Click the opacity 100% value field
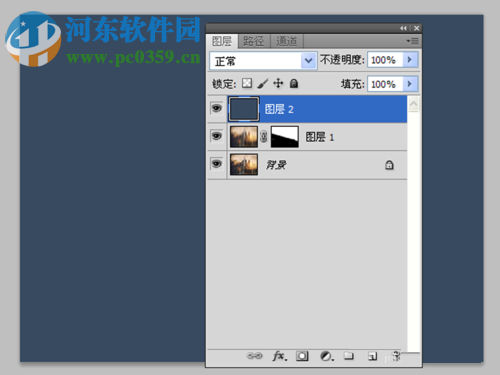This screenshot has height=375, width=500. pyautogui.click(x=385, y=60)
